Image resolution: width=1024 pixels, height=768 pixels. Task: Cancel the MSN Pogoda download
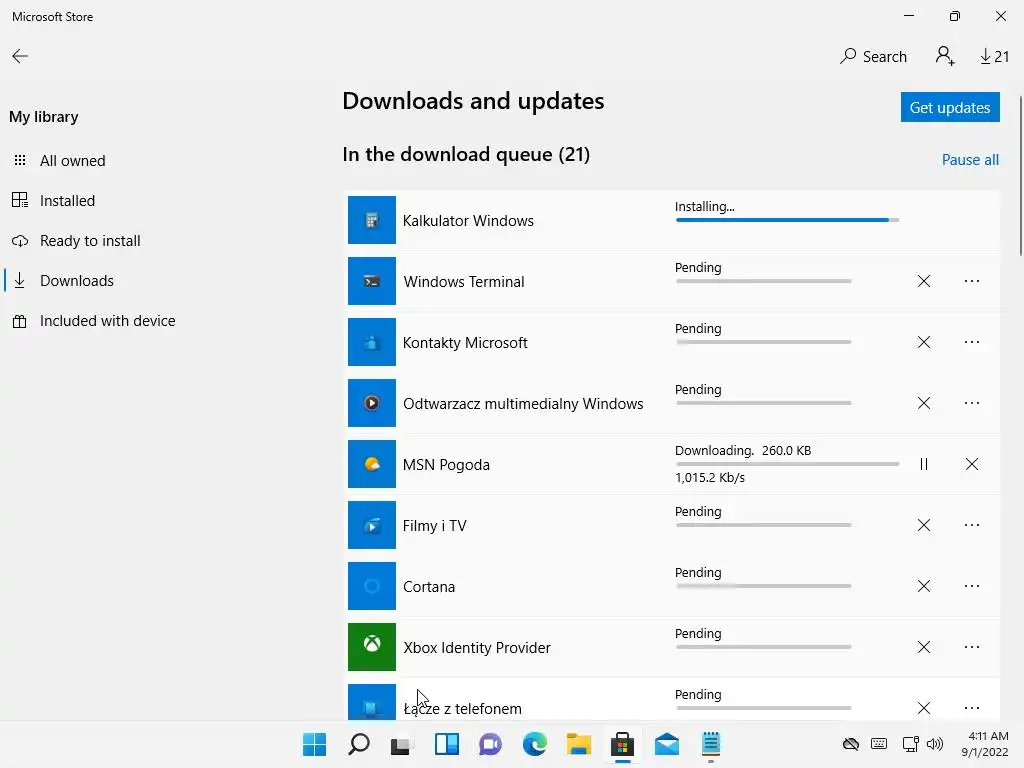tap(972, 464)
